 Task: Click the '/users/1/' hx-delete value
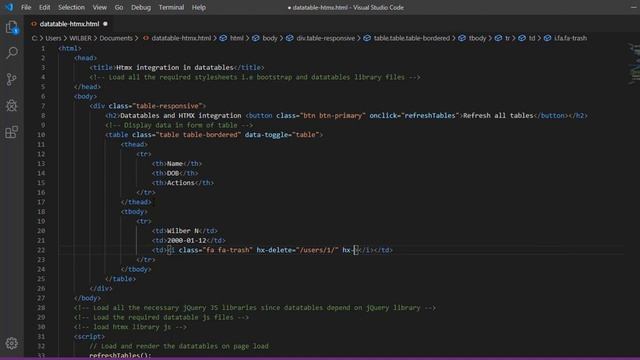[x=319, y=250]
